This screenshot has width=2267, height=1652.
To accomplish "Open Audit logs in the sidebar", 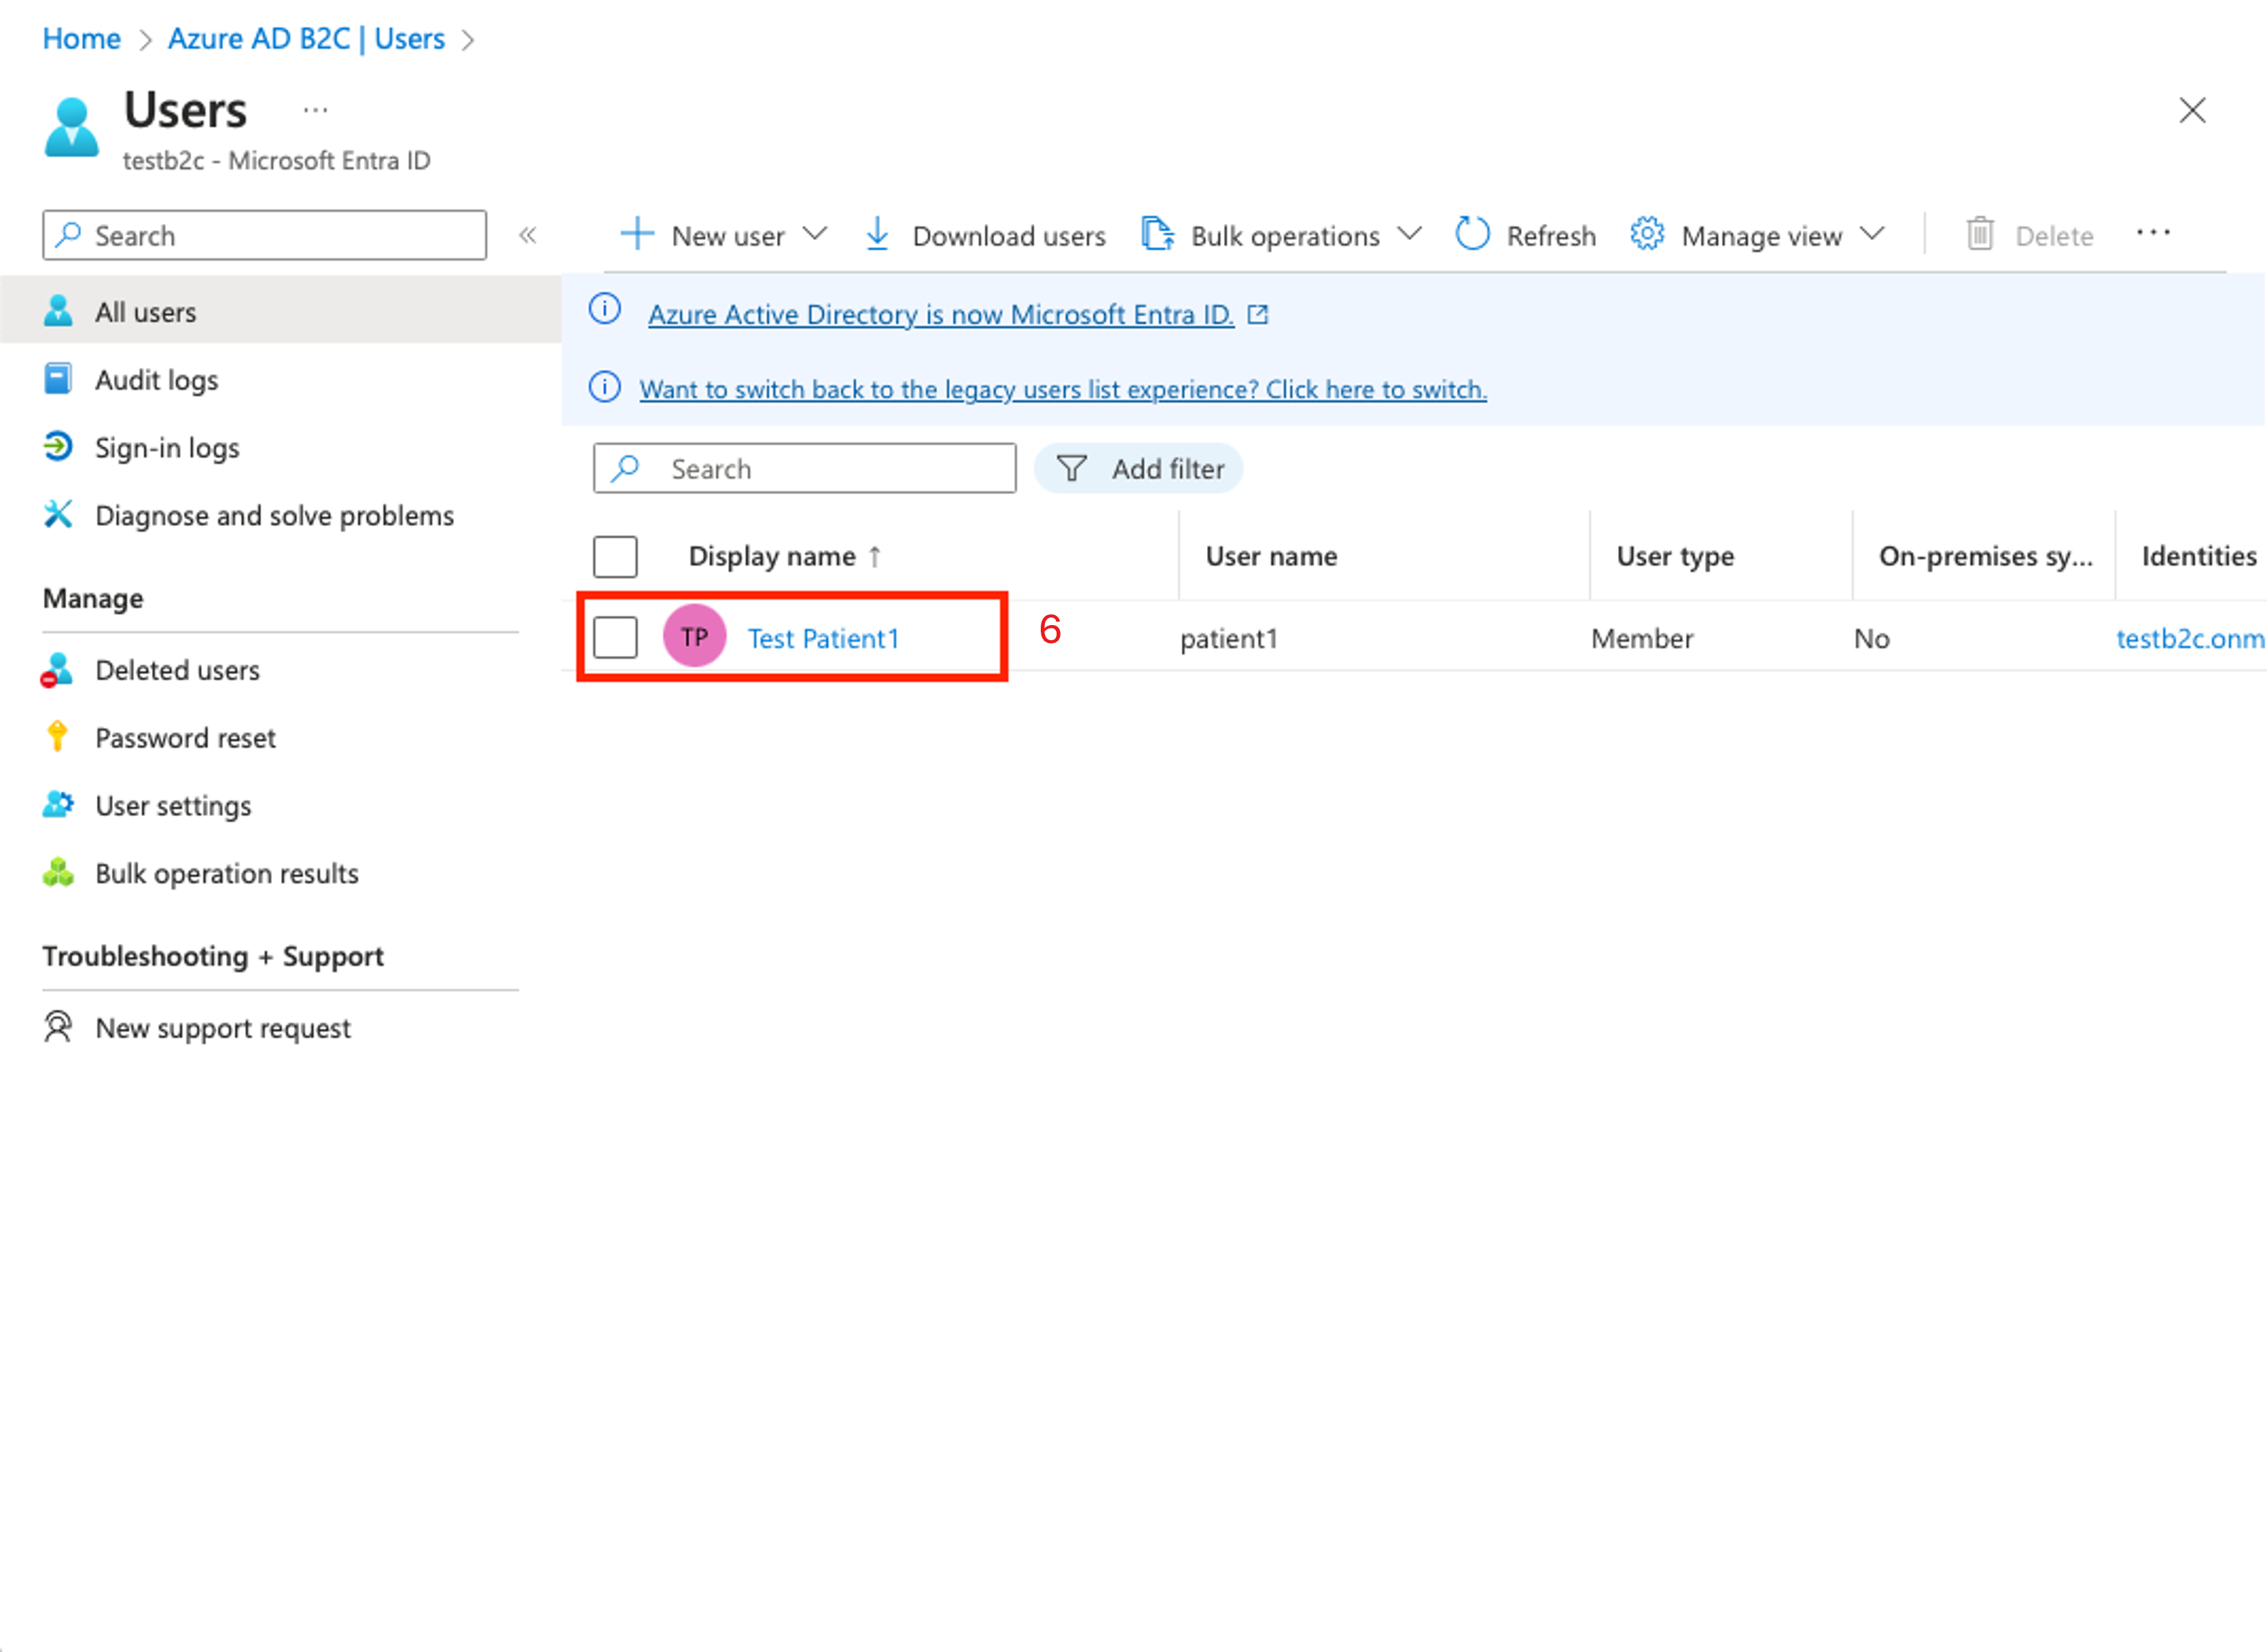I will click(x=156, y=380).
